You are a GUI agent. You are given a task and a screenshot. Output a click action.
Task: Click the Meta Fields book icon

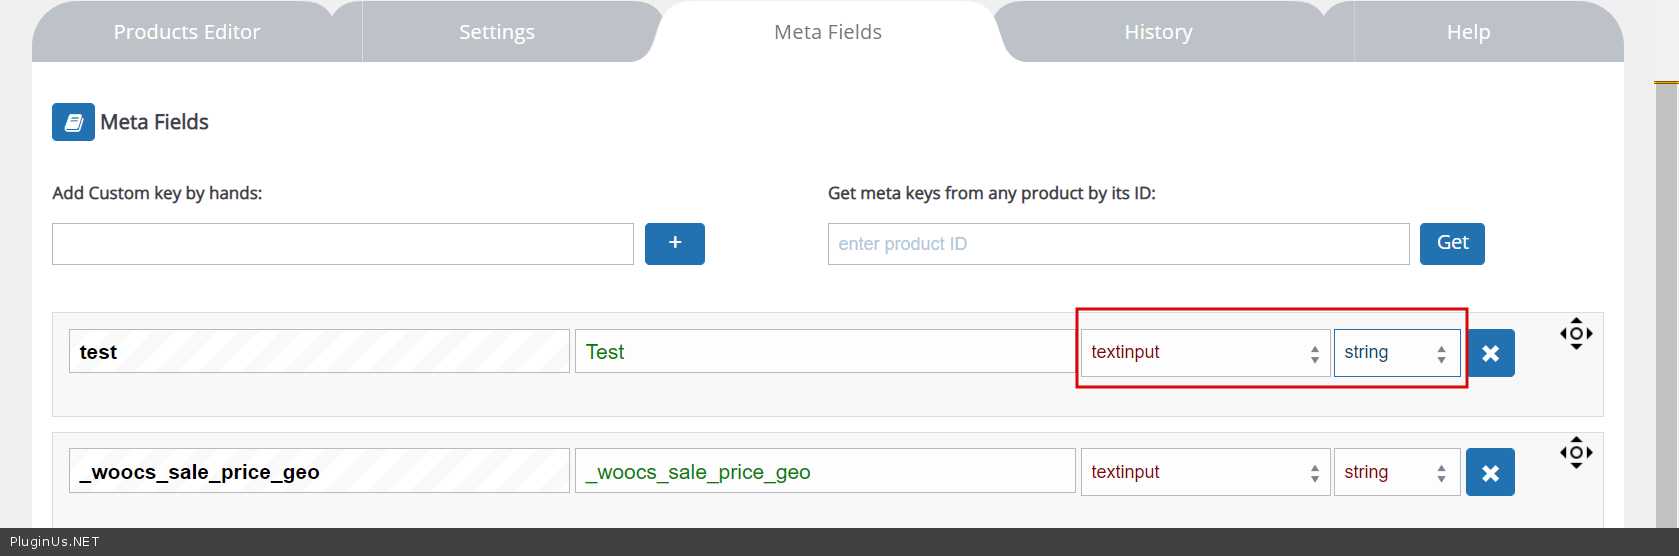pos(73,122)
